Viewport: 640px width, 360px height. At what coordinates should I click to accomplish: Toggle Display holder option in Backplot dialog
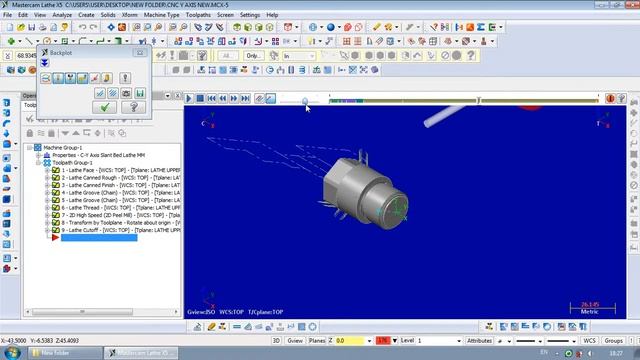[x=70, y=78]
